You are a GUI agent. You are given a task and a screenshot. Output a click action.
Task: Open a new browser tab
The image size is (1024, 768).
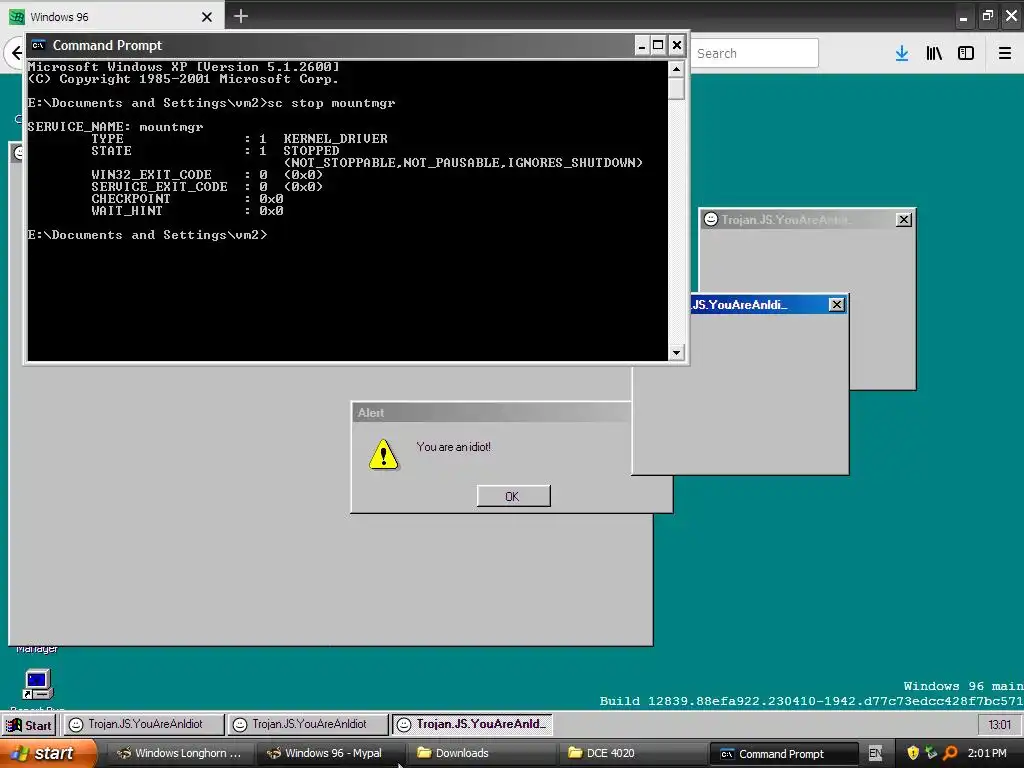pos(241,16)
